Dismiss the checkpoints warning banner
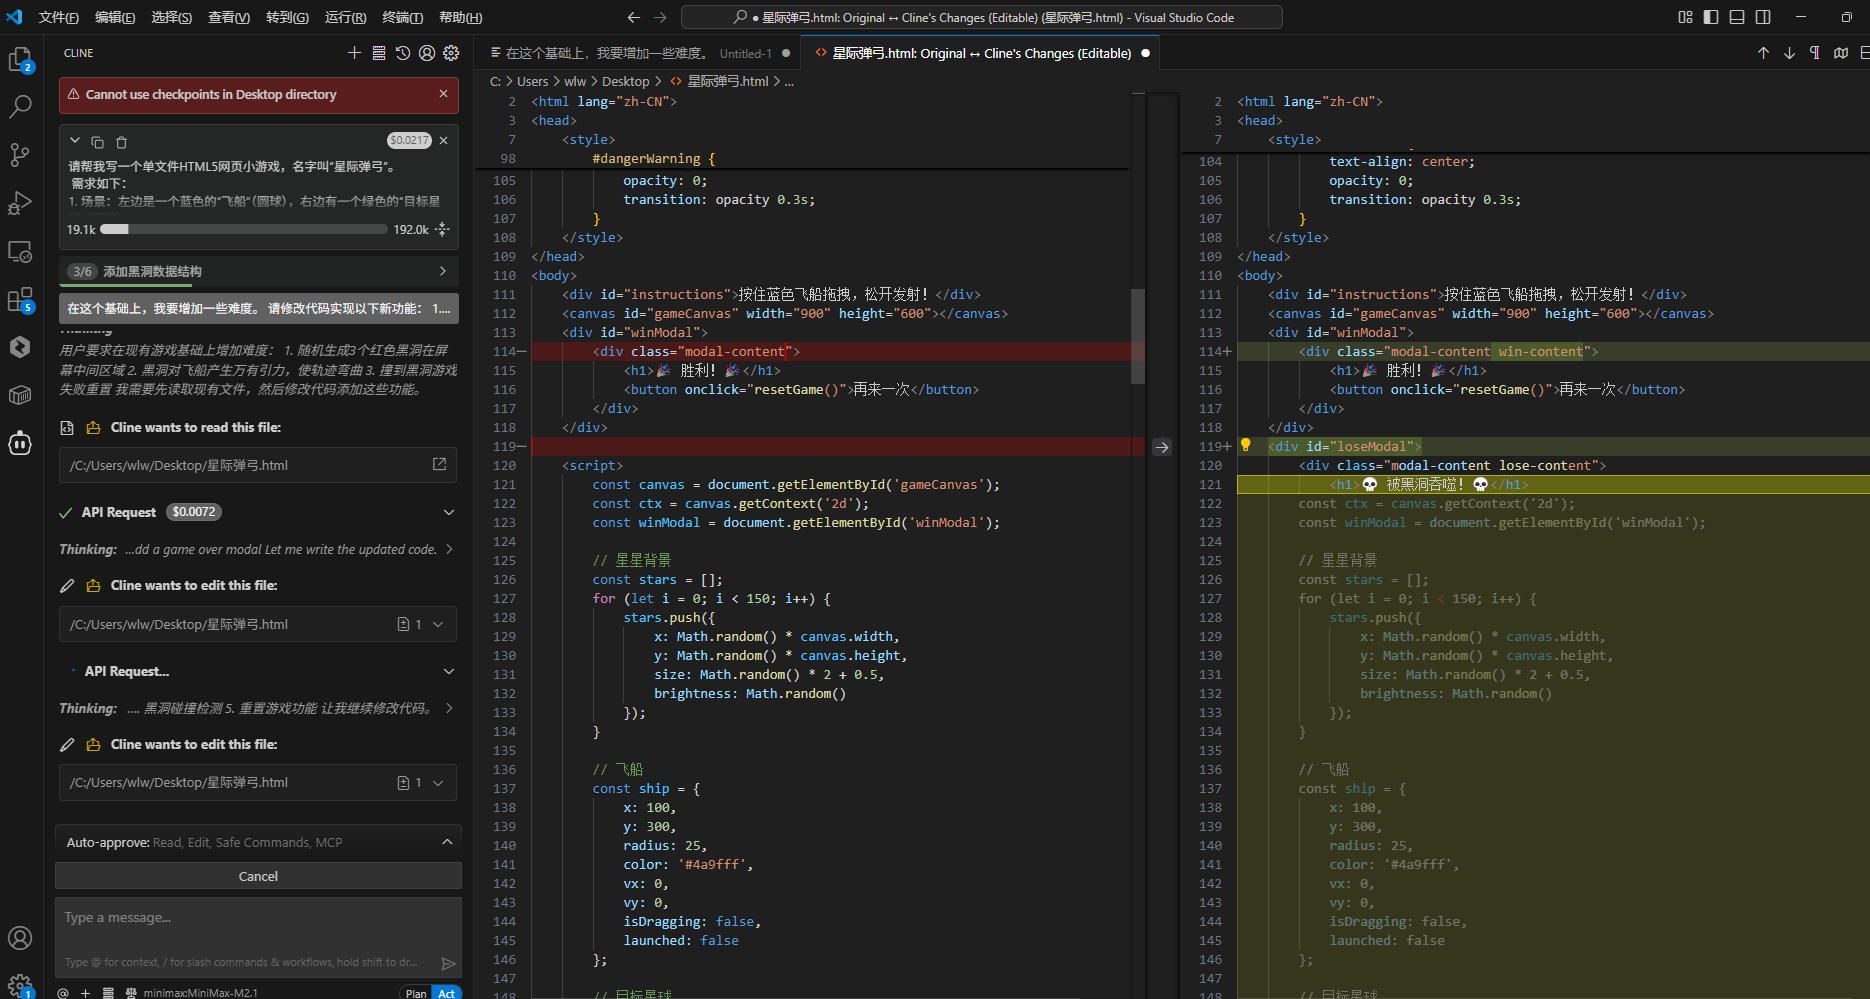Image resolution: width=1870 pixels, height=999 pixels. point(443,94)
